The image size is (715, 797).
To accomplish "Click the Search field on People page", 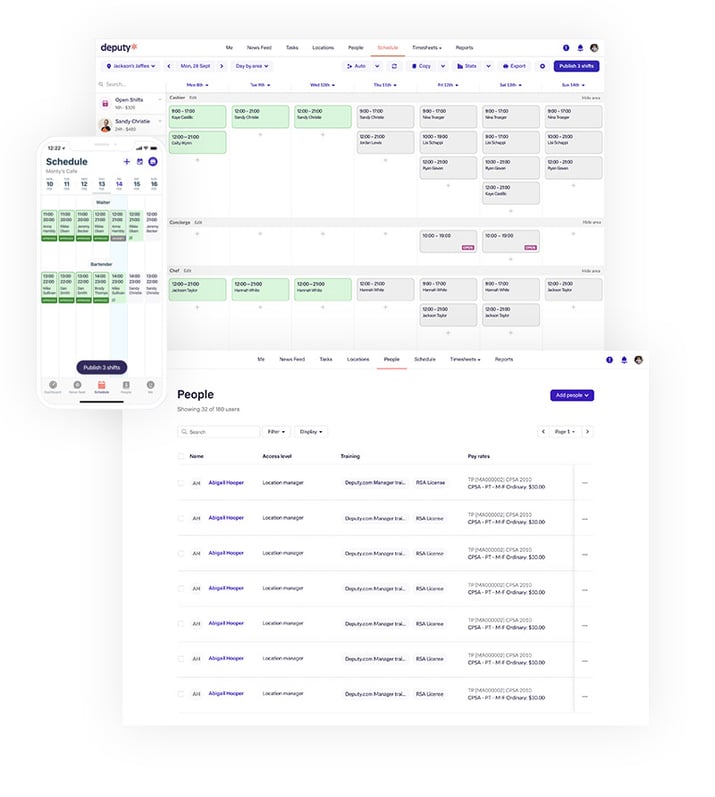I will pyautogui.click(x=218, y=432).
